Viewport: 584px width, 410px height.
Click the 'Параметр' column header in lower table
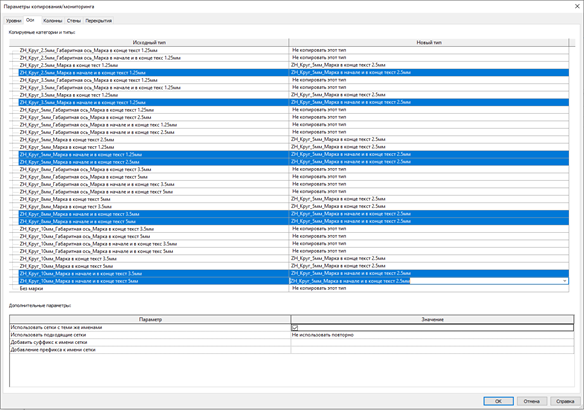(150, 319)
